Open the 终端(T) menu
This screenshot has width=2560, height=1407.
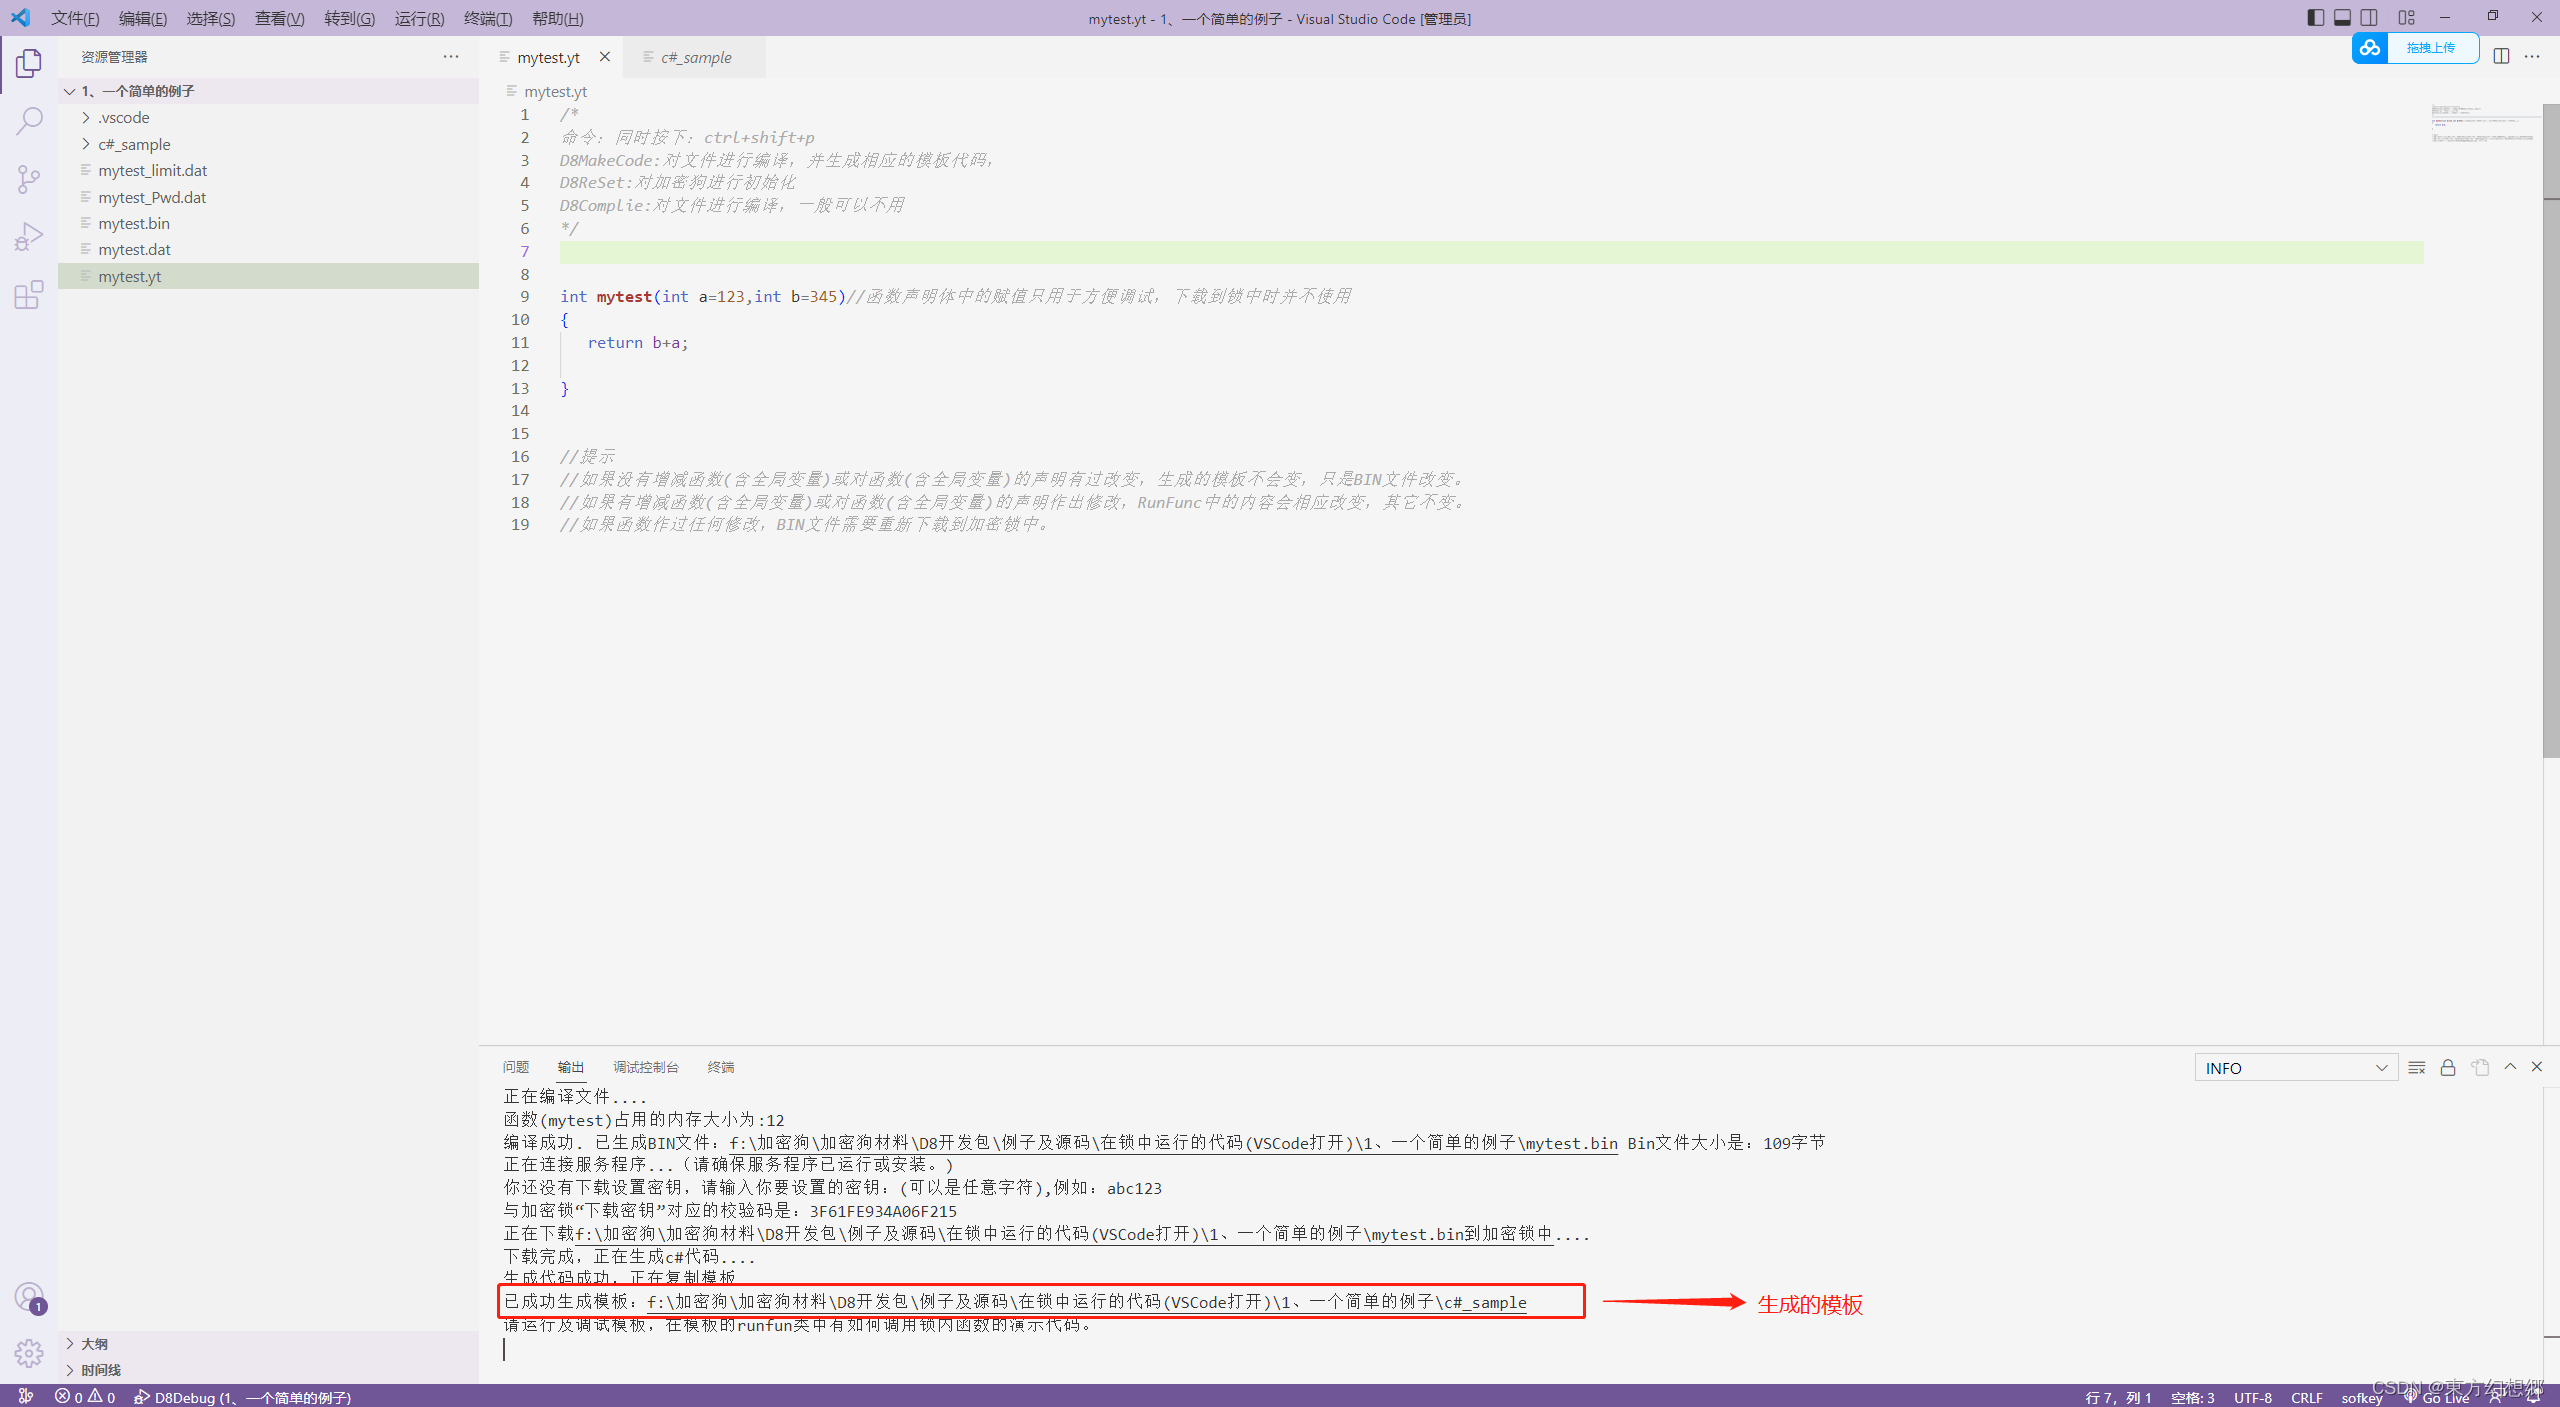tap(488, 18)
